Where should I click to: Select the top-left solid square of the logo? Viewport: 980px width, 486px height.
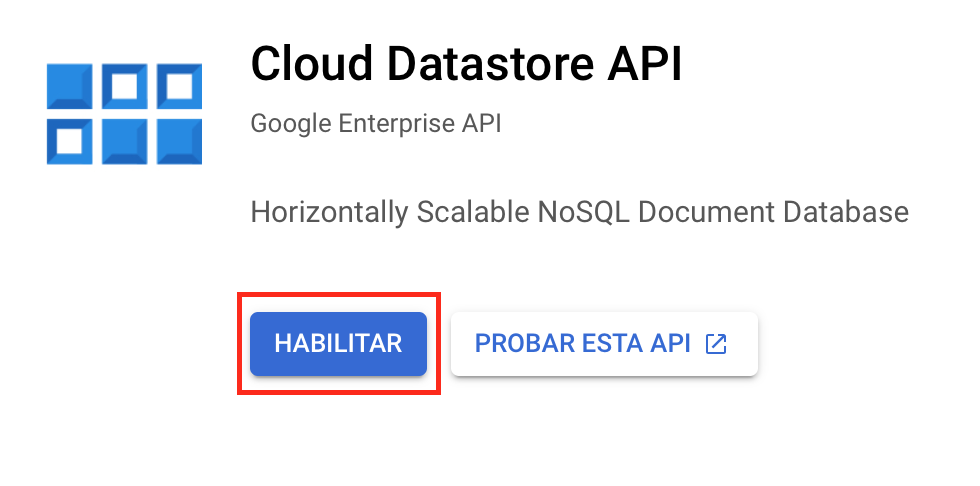click(69, 86)
